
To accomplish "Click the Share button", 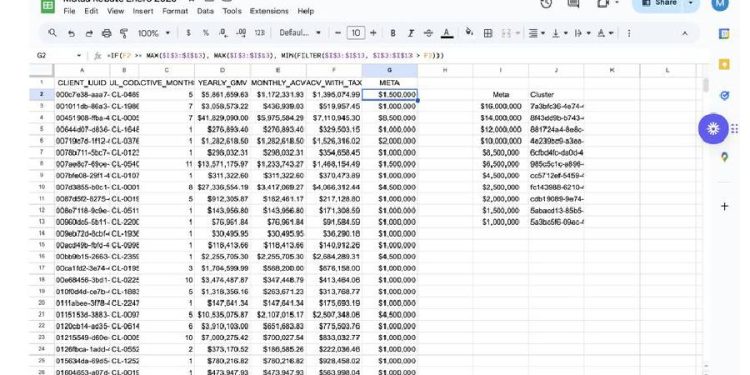I will point(659,3).
